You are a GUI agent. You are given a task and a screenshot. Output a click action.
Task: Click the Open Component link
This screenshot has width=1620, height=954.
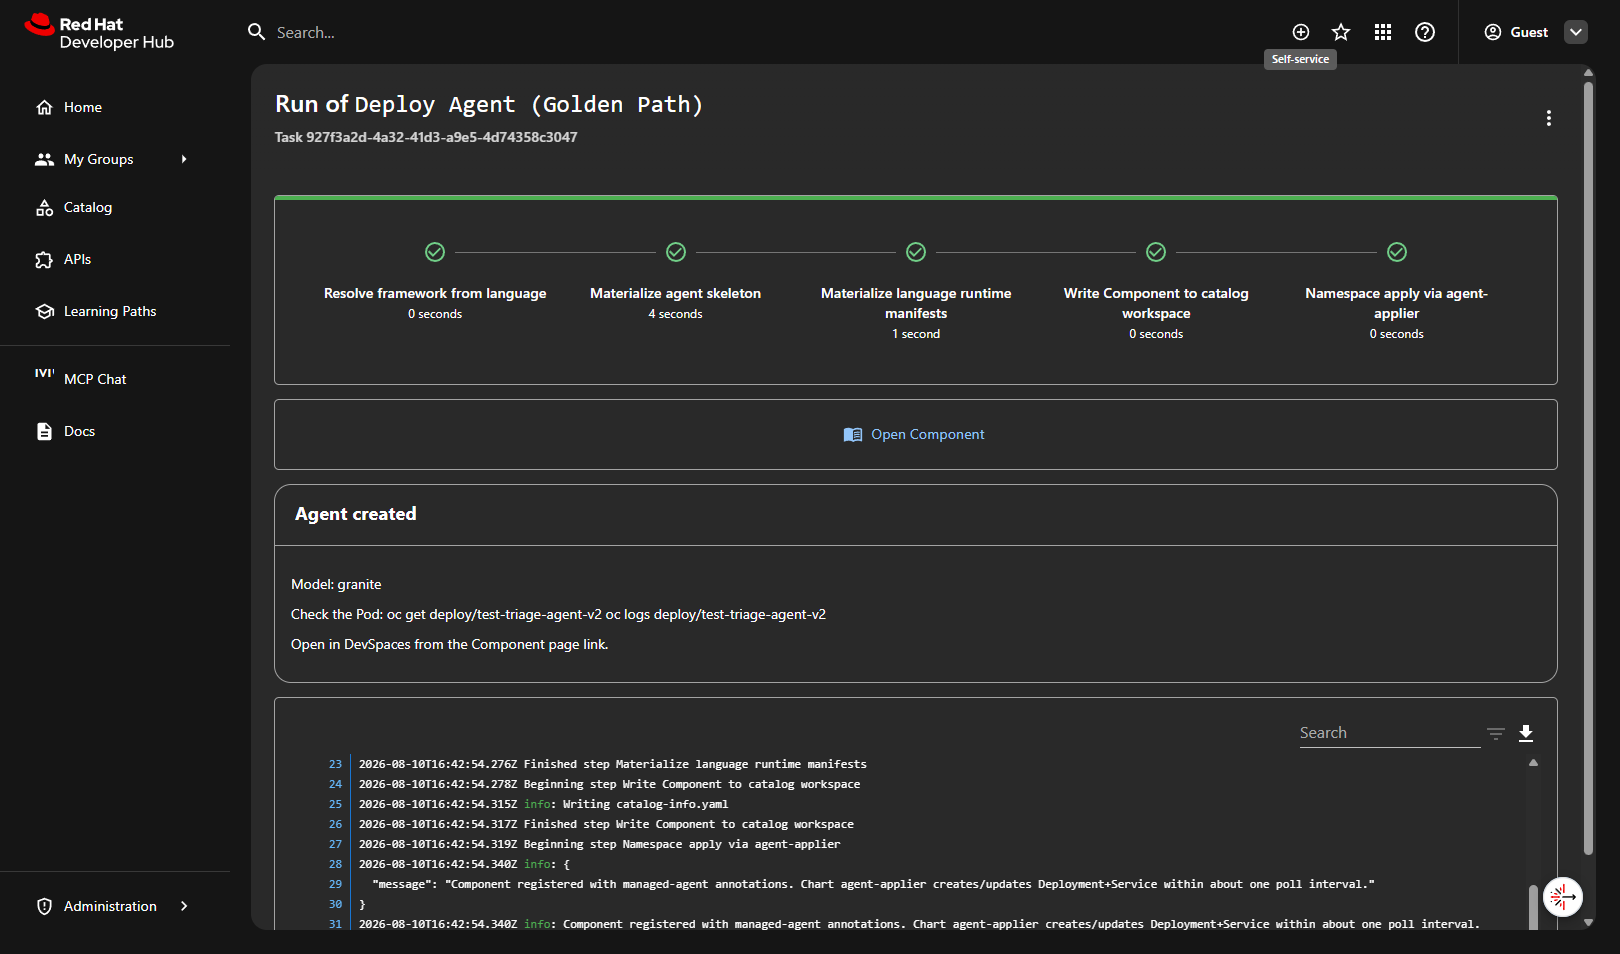coord(927,434)
